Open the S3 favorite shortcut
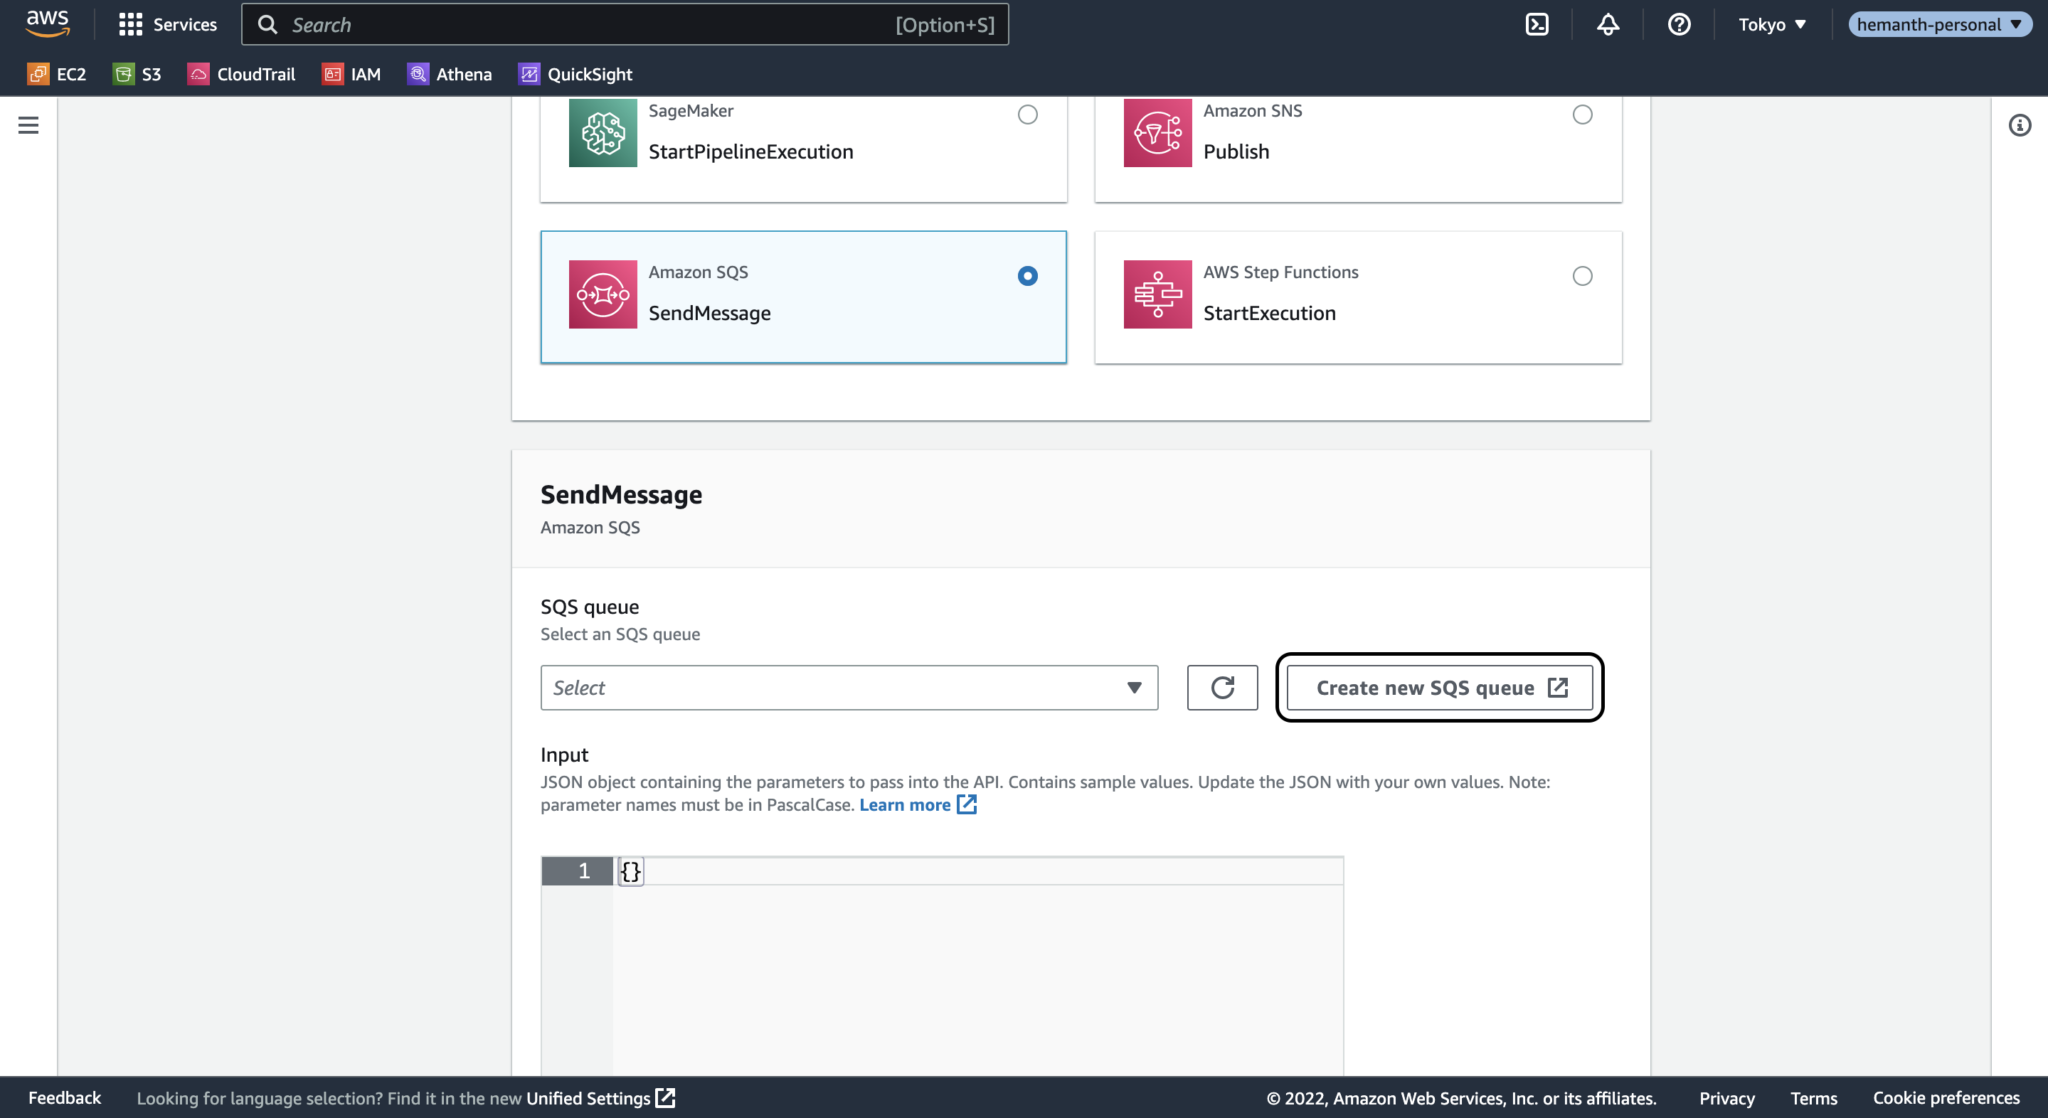The height and width of the screenshot is (1118, 2048). pyautogui.click(x=137, y=73)
